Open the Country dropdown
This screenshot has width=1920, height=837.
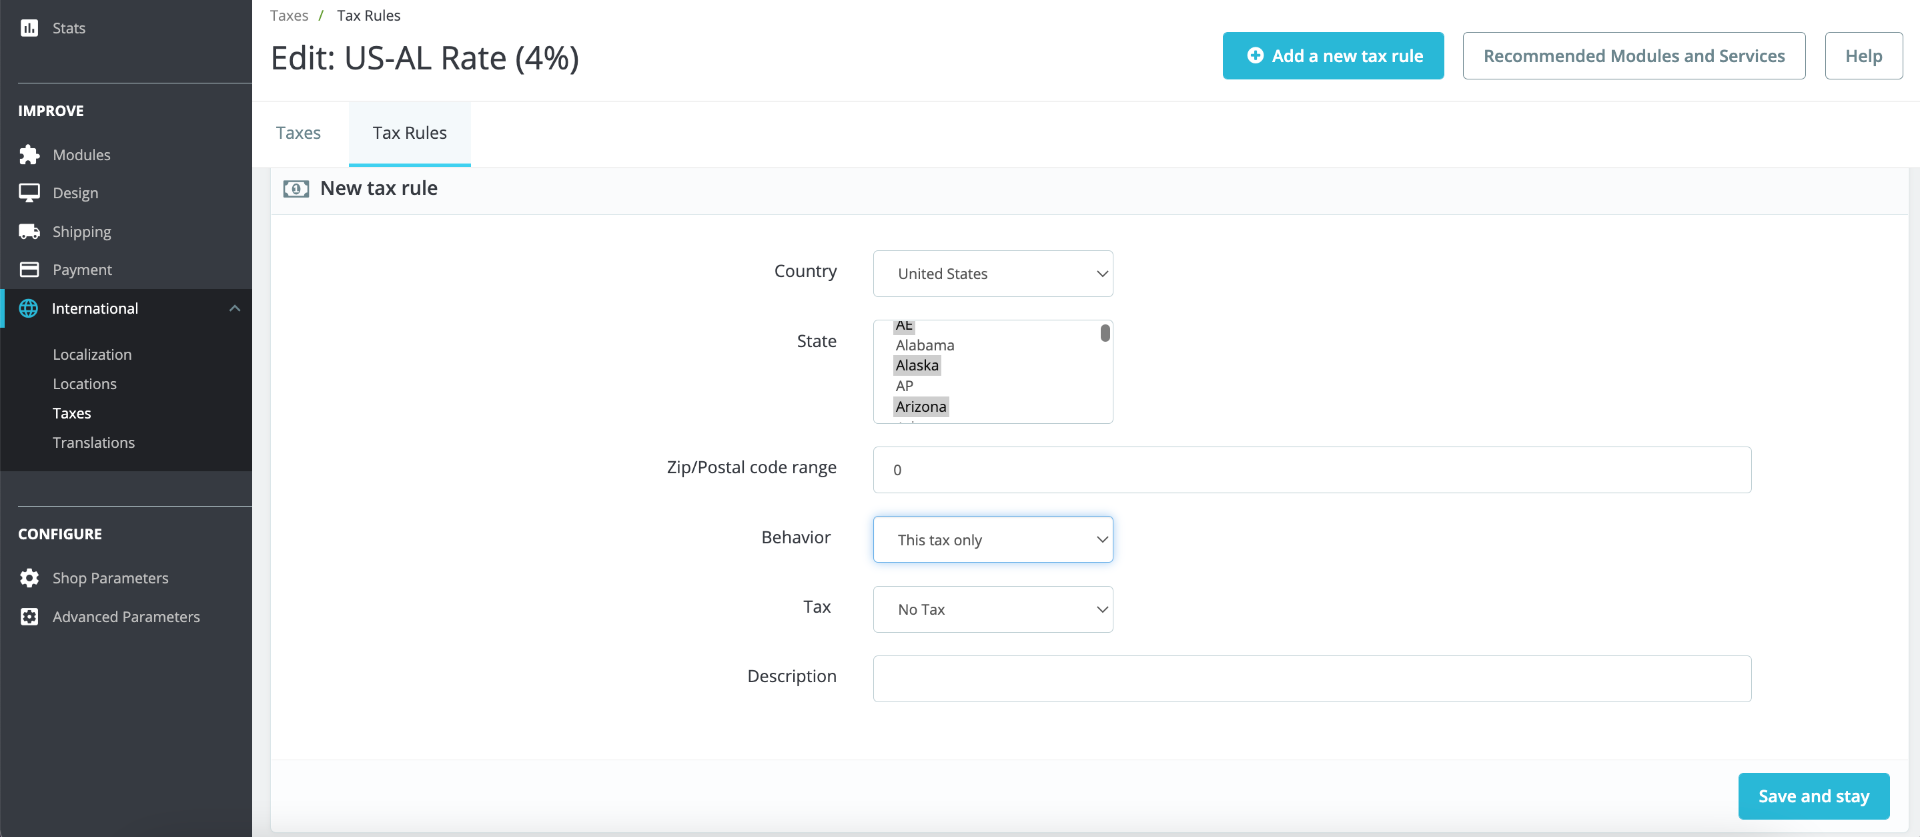[992, 274]
